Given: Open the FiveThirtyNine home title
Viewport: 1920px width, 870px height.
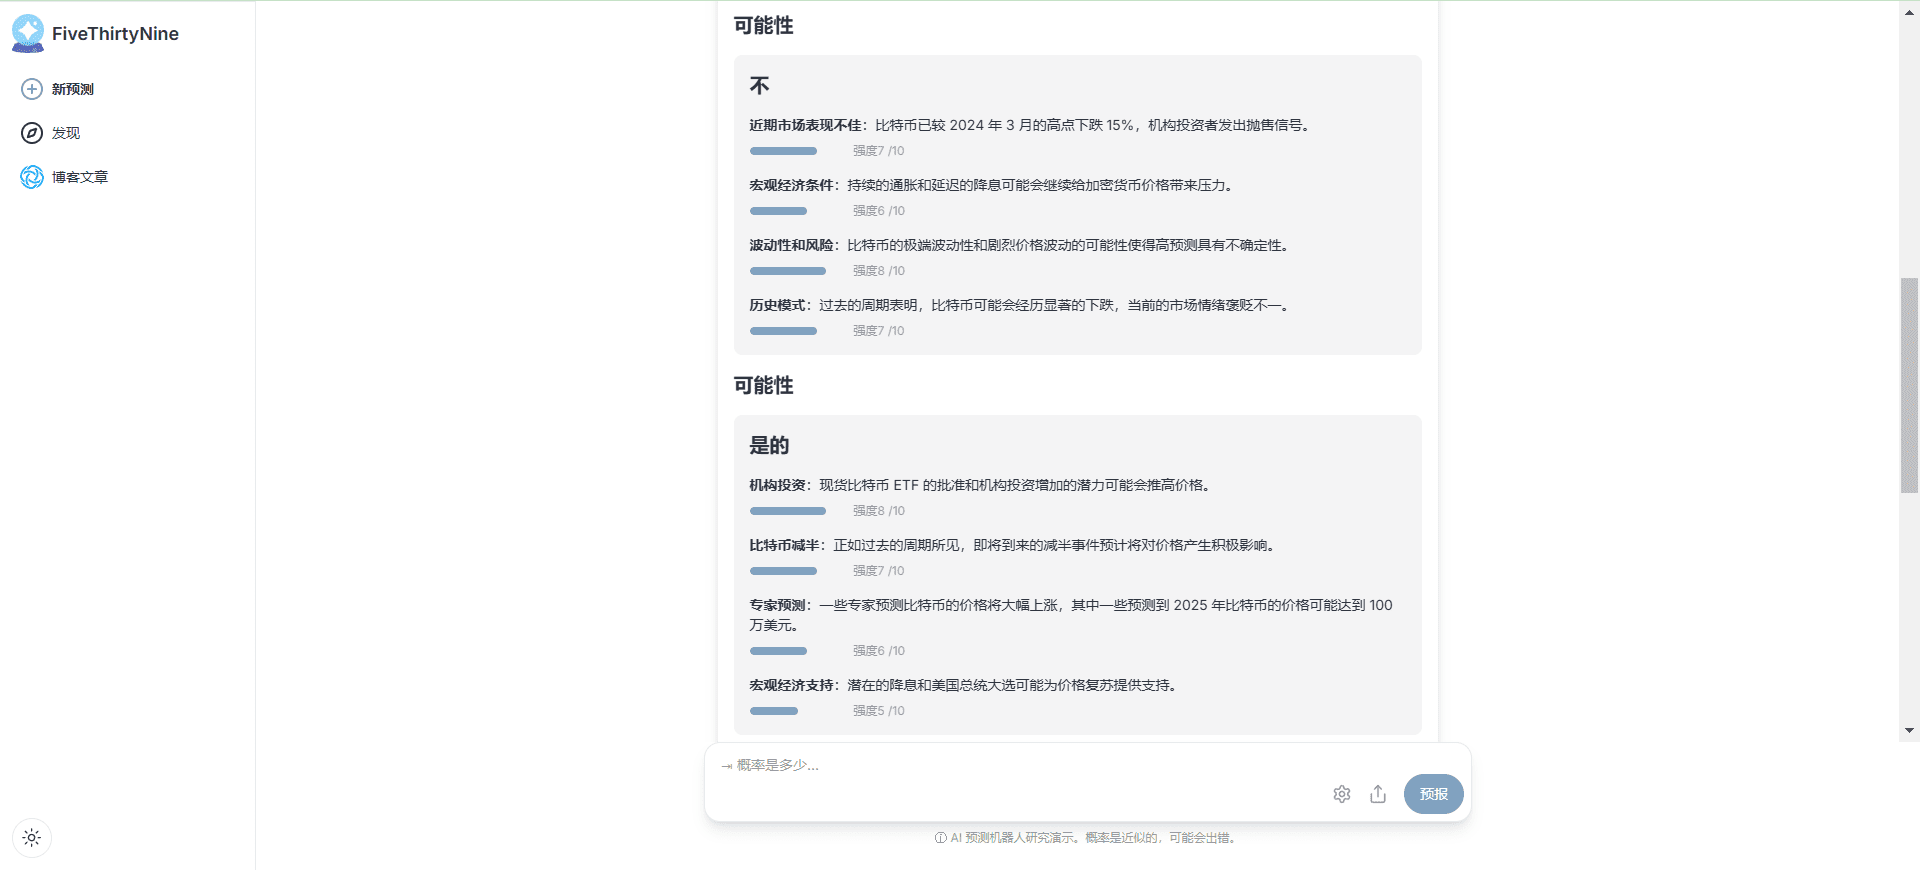Looking at the screenshot, I should tap(115, 34).
